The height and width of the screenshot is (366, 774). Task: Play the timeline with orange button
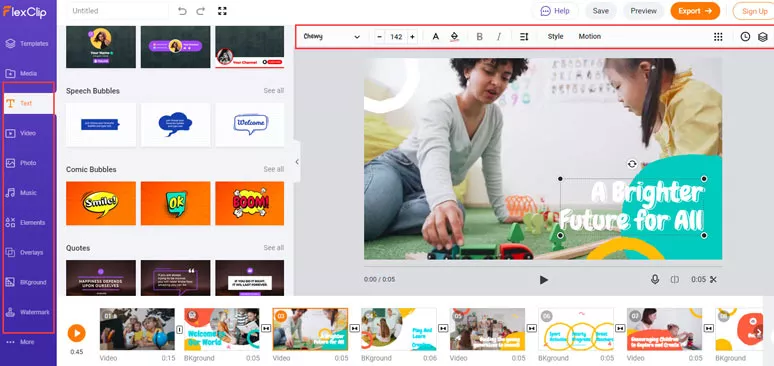(x=77, y=333)
